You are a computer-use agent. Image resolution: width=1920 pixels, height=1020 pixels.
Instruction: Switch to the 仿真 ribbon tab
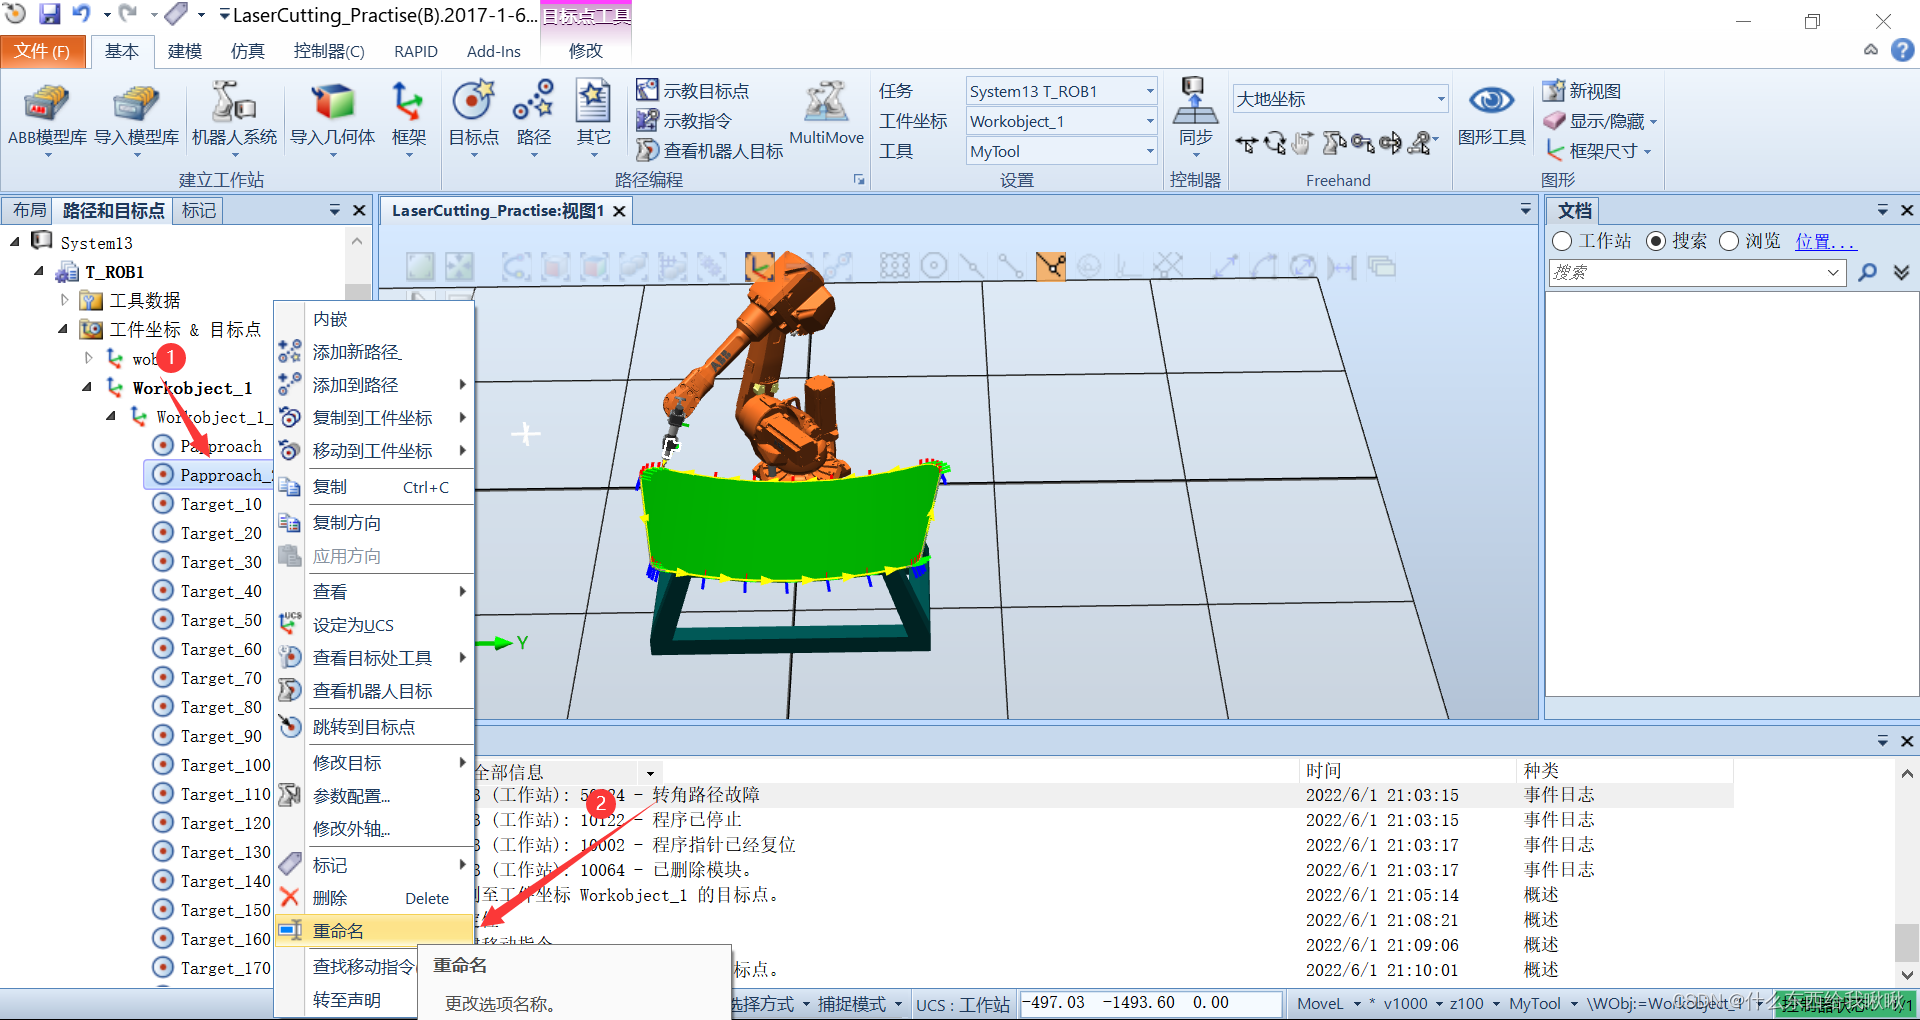click(x=247, y=51)
